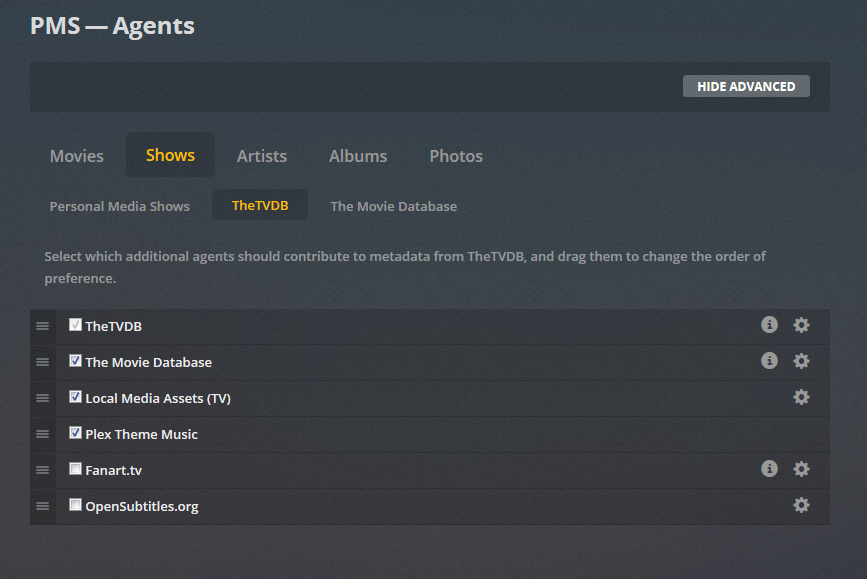This screenshot has height=579, width=867.
Task: Uncheck Local Media Assets (TV) agent
Action: pos(75,397)
